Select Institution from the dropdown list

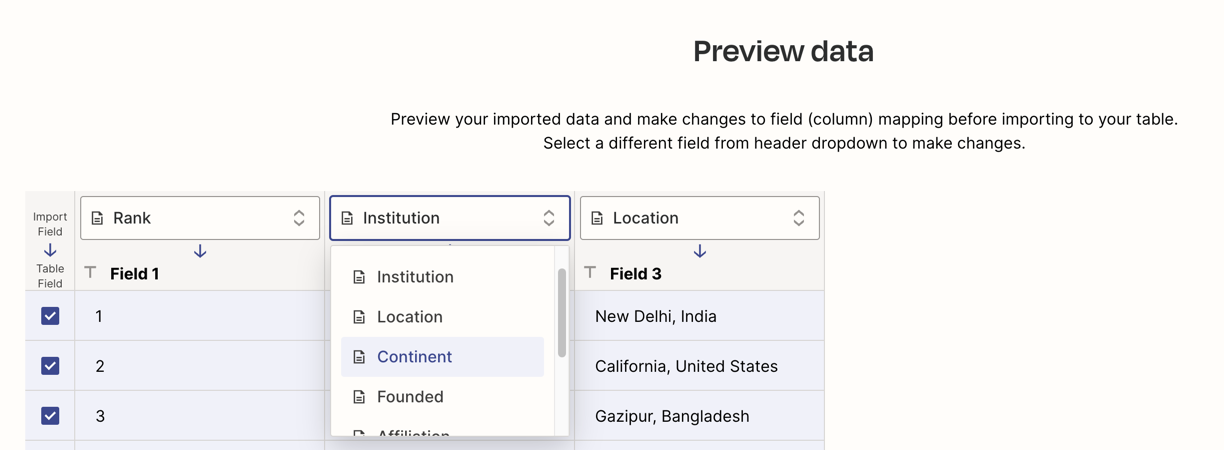tap(442, 277)
